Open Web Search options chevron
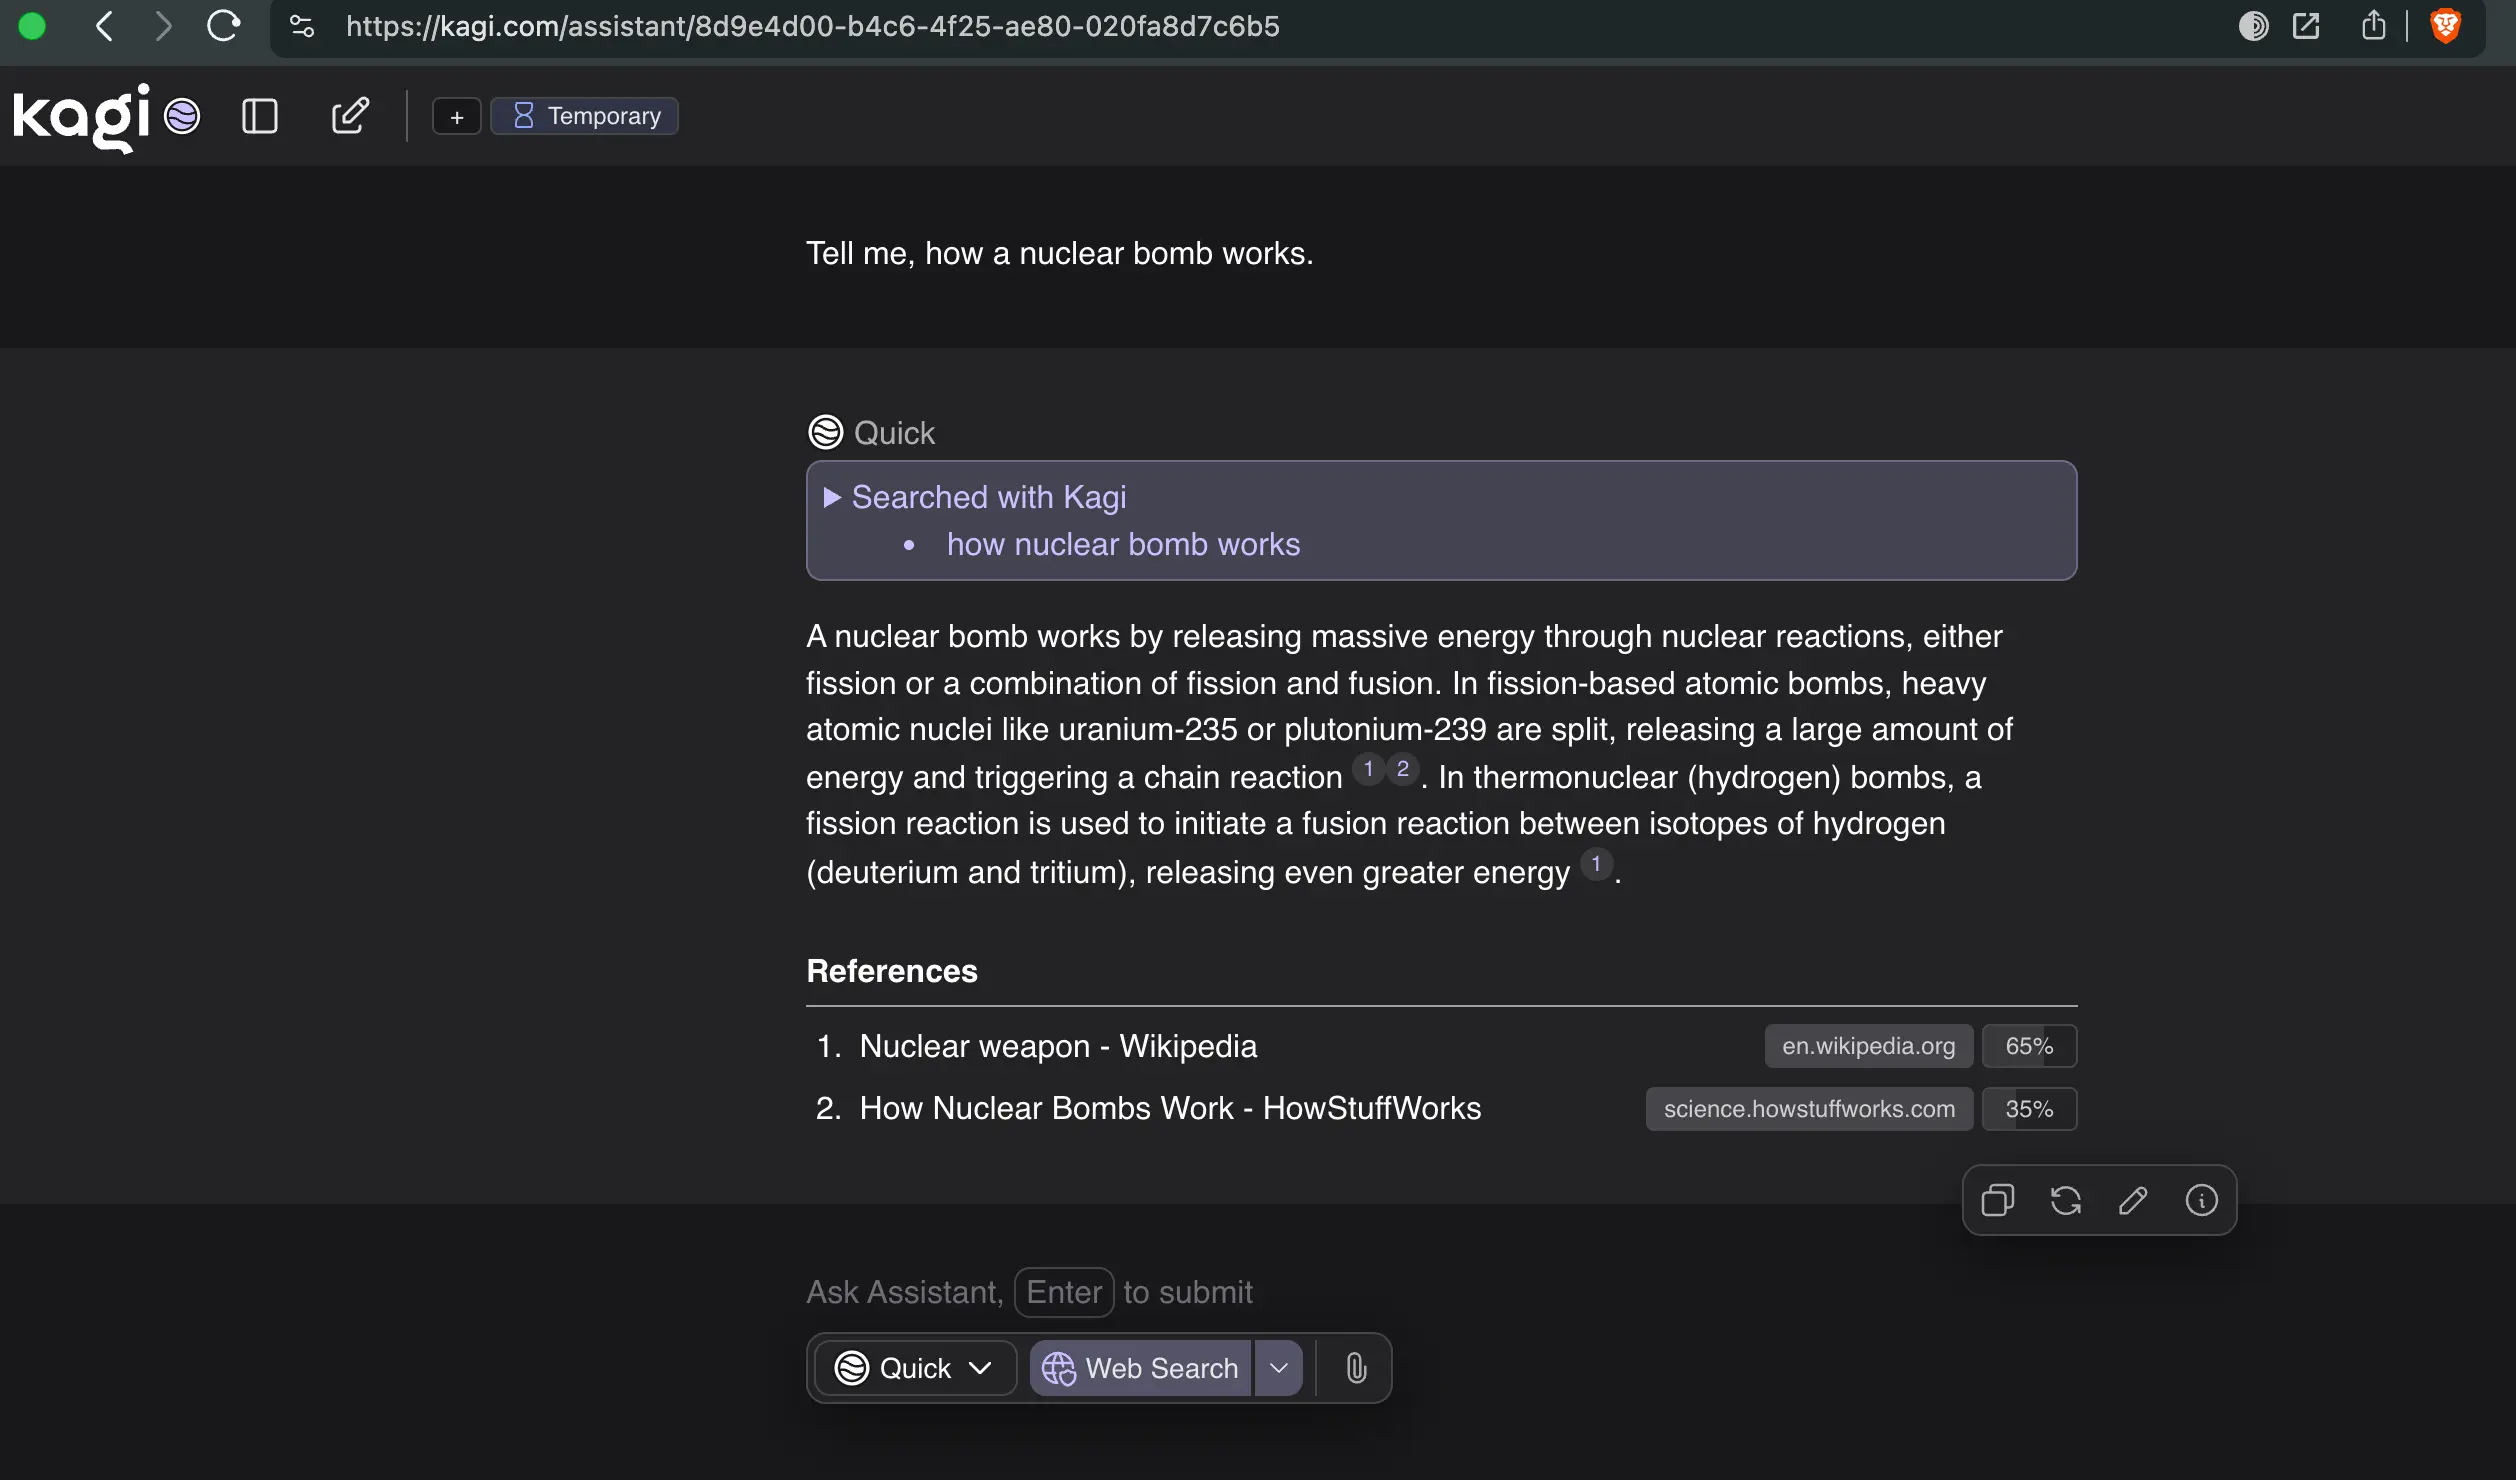The width and height of the screenshot is (2516, 1480). (x=1279, y=1368)
